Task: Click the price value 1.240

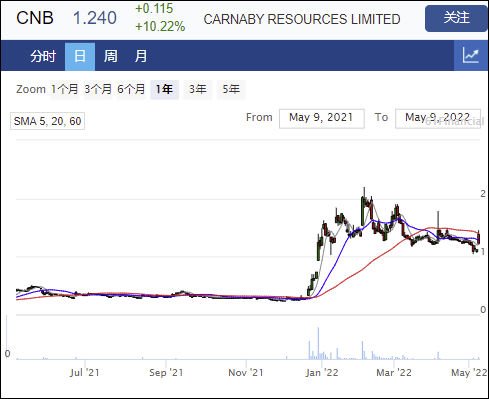Action: [95, 18]
